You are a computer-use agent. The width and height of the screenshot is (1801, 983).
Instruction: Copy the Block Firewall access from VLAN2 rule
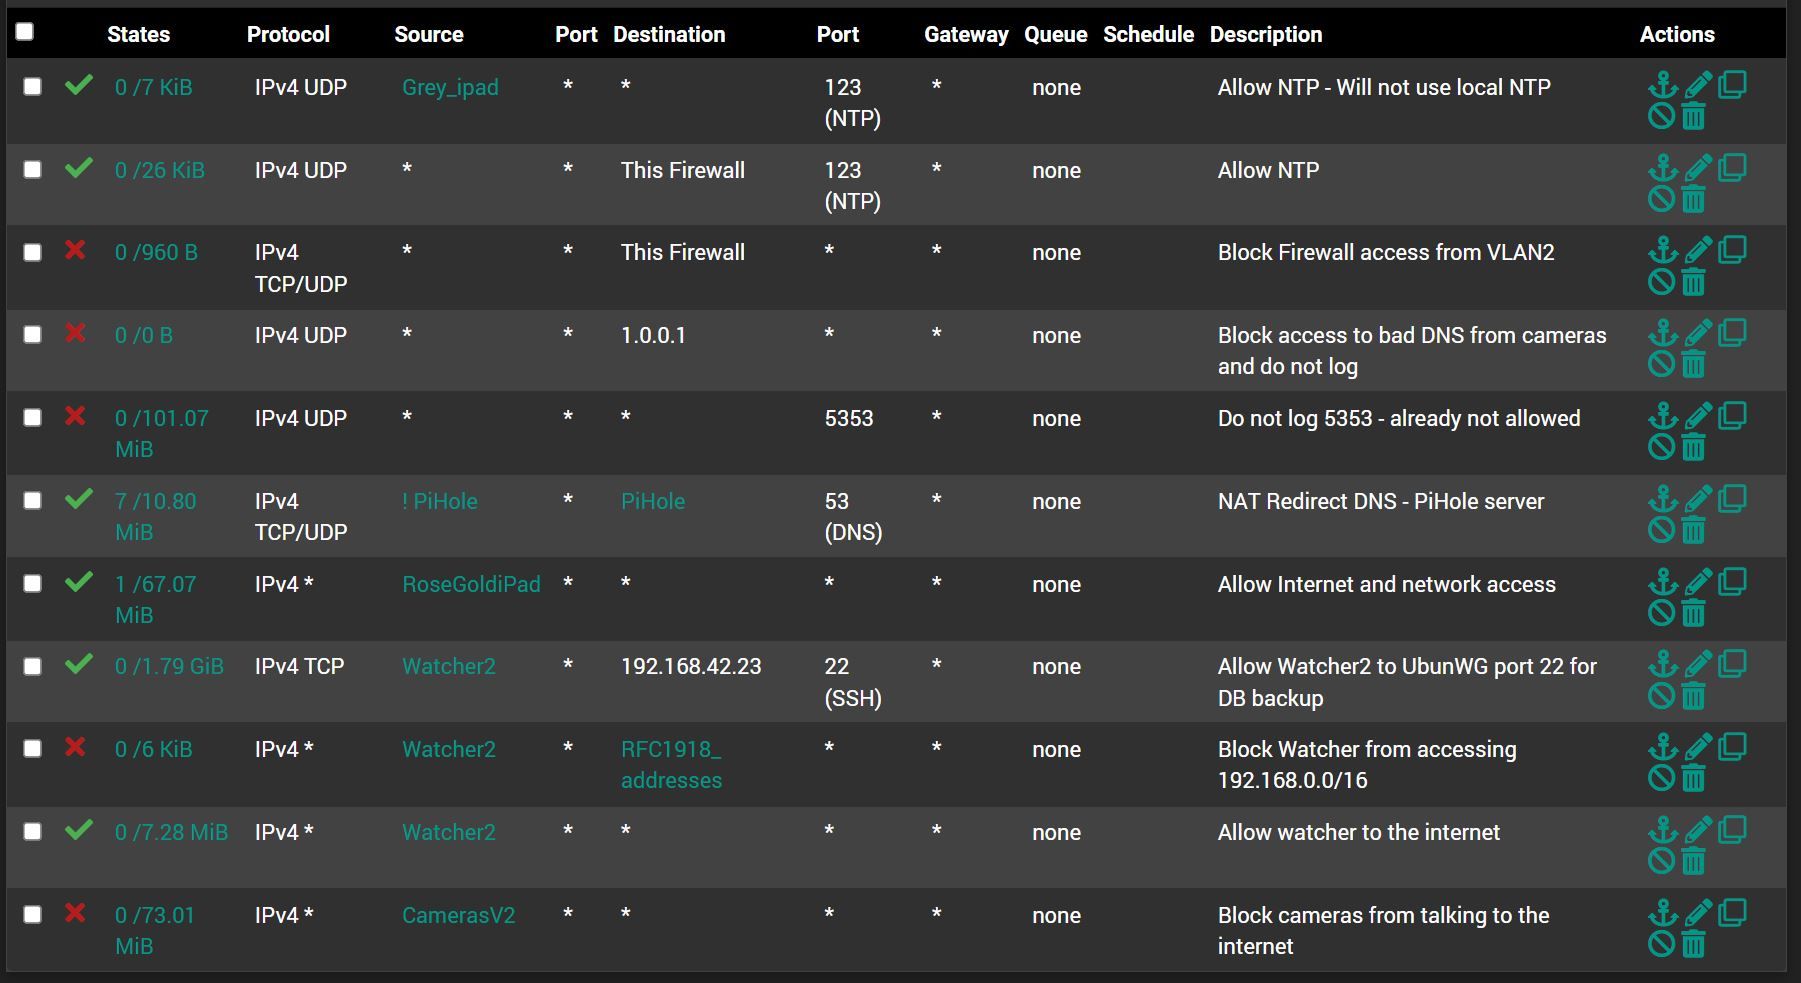coord(1732,249)
